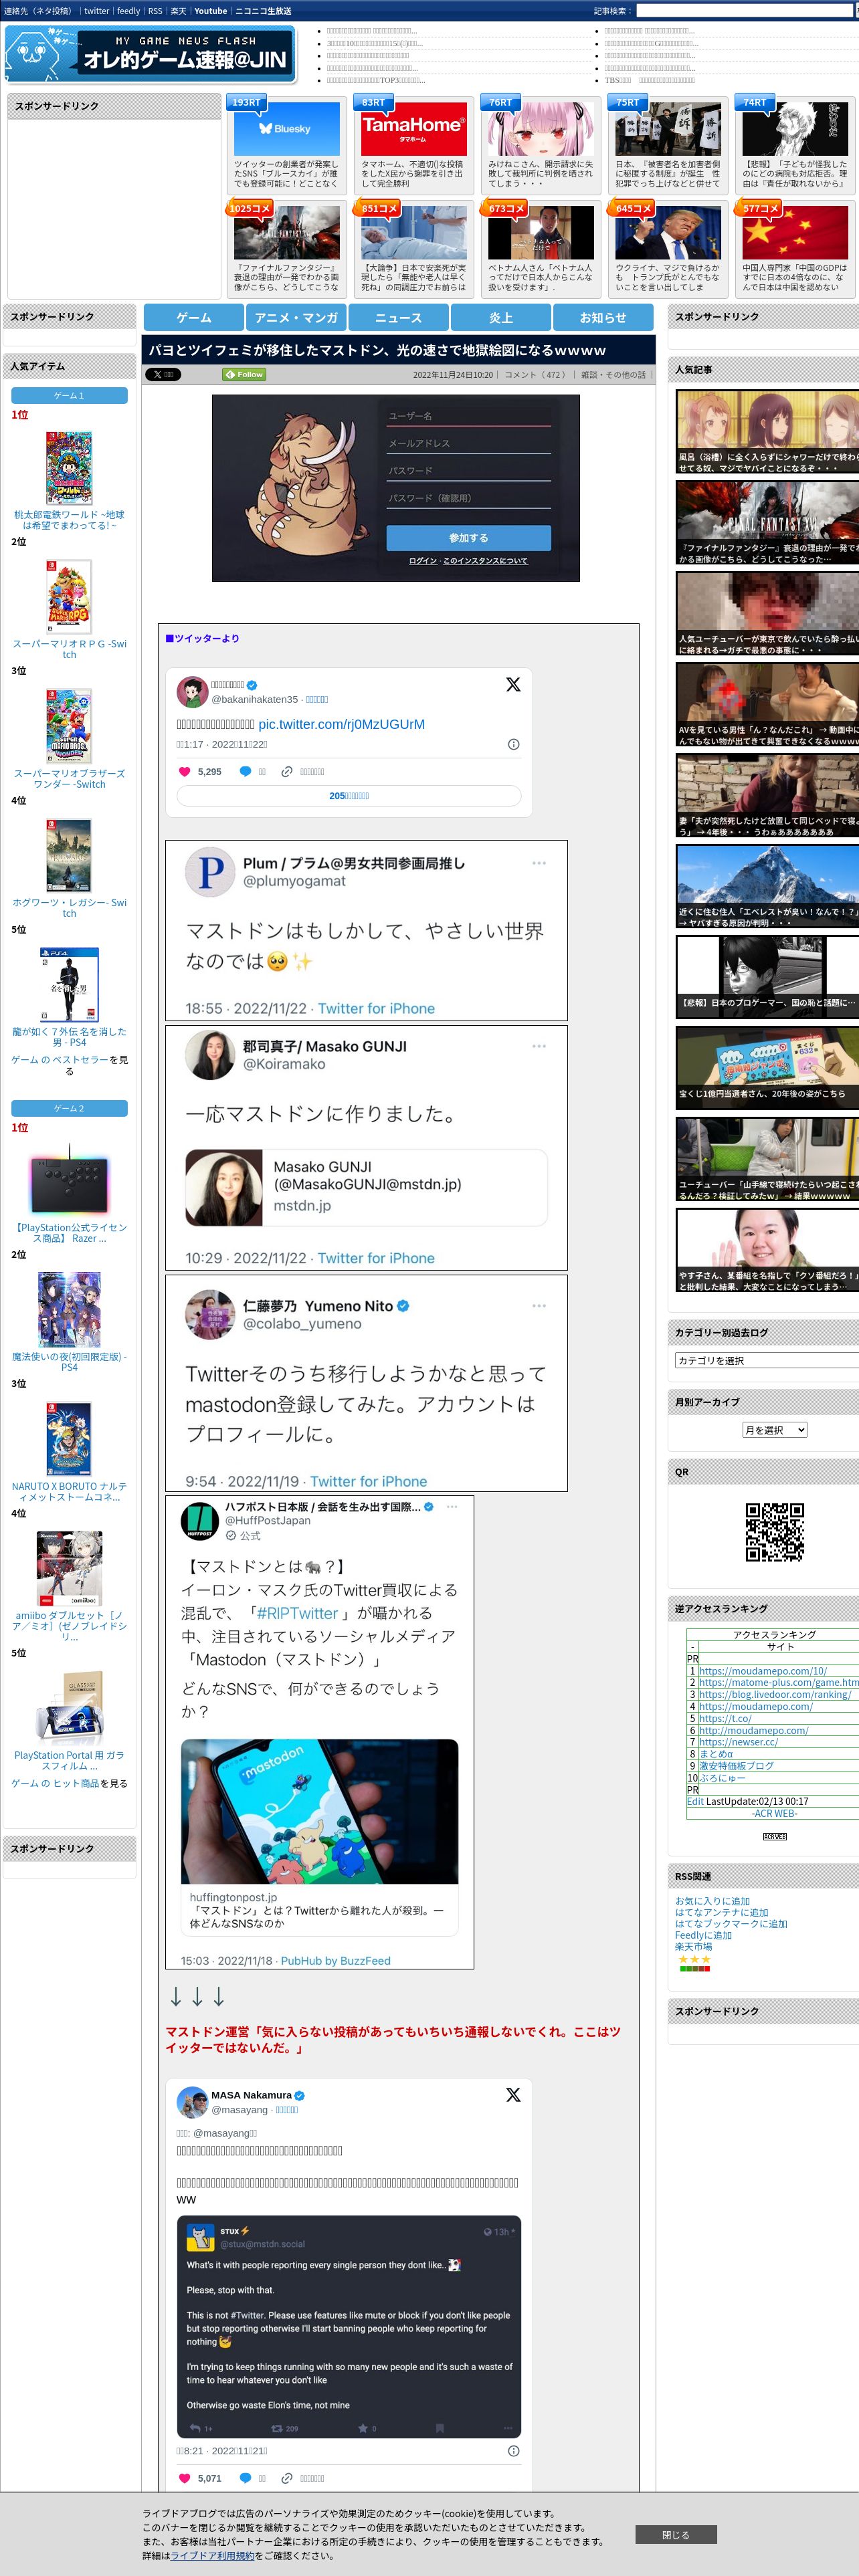Click the Everest popular article thumbnail
859x2576 pixels.
[767, 887]
